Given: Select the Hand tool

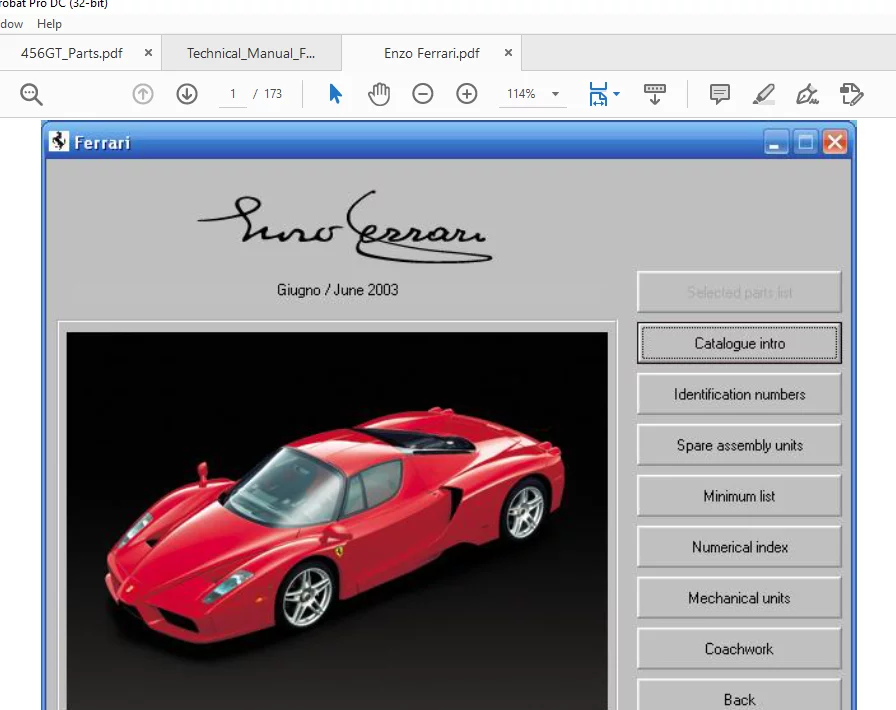Looking at the screenshot, I should tap(380, 93).
